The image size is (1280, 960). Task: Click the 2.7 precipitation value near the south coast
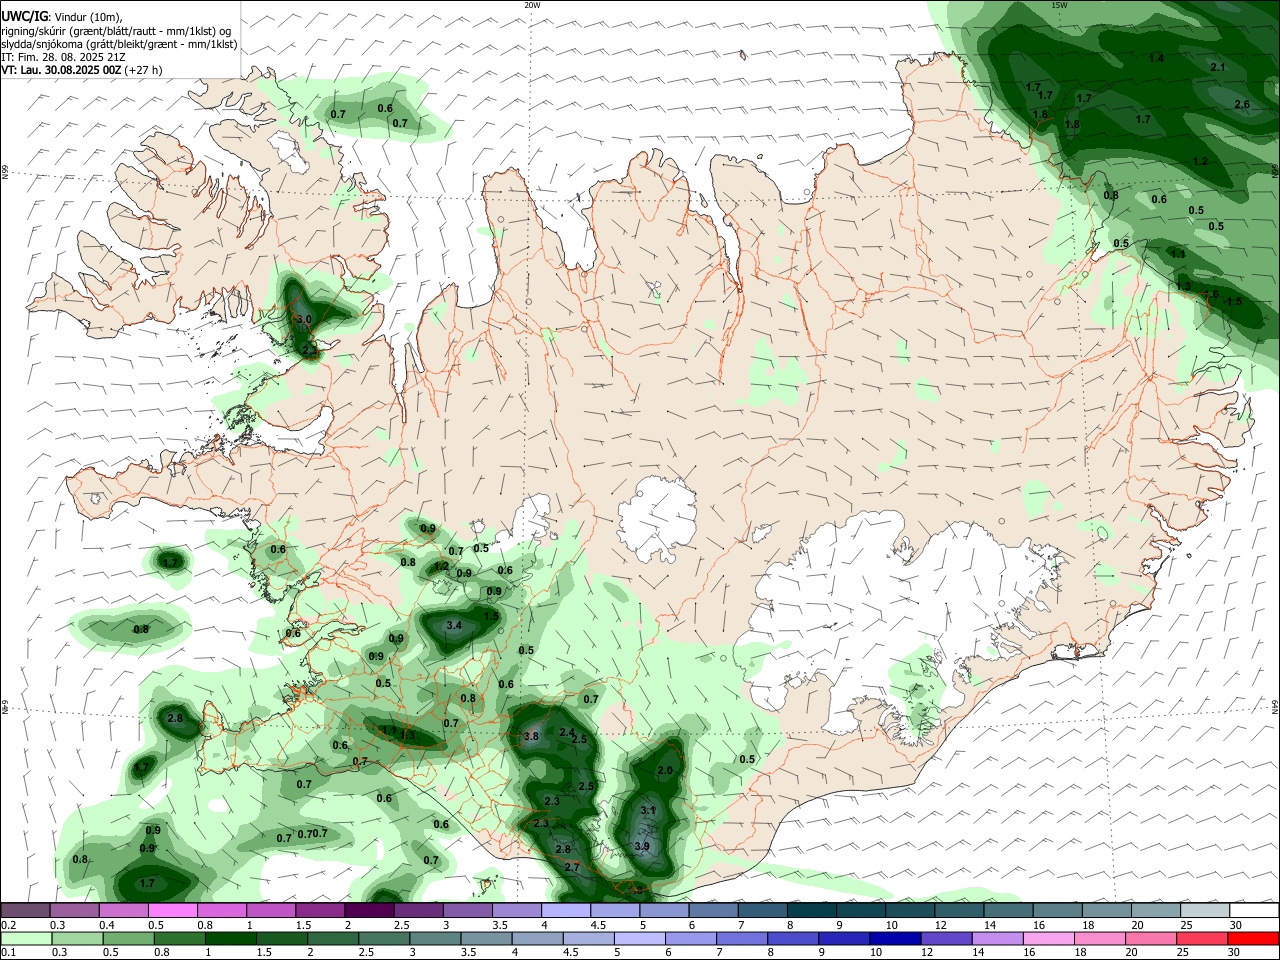click(x=572, y=867)
